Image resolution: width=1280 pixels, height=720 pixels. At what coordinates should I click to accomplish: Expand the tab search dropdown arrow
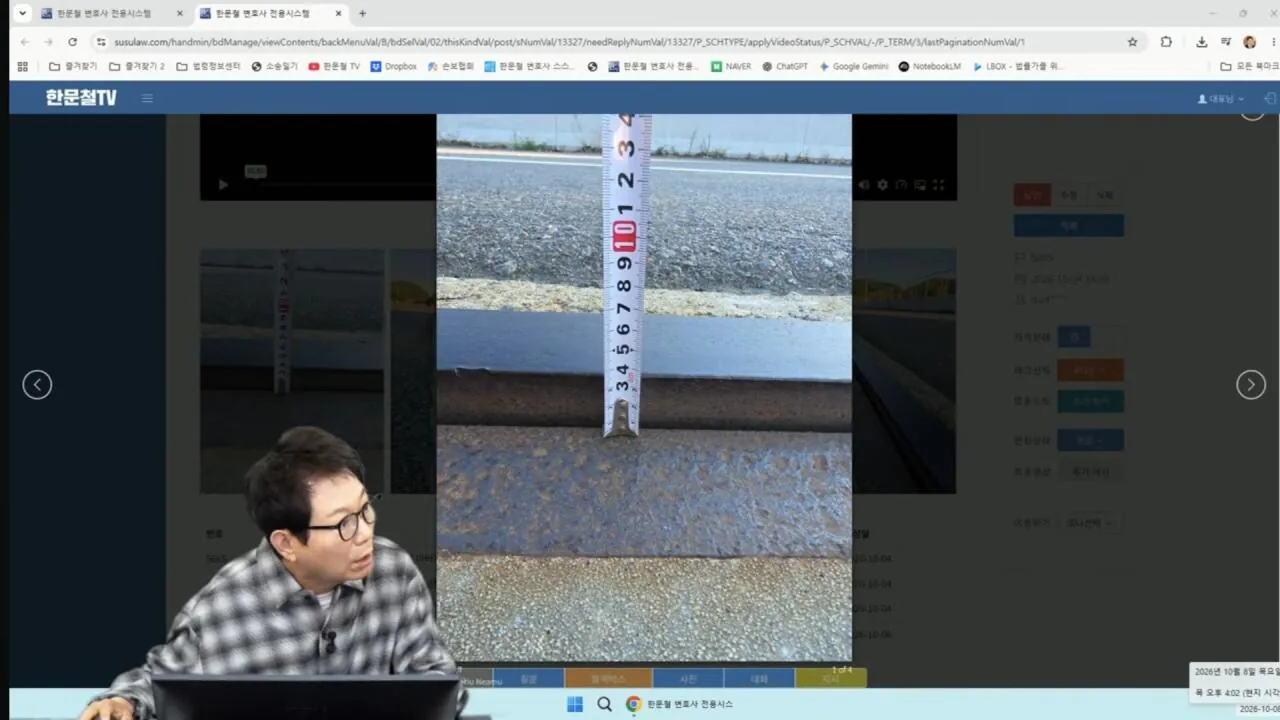22,14
